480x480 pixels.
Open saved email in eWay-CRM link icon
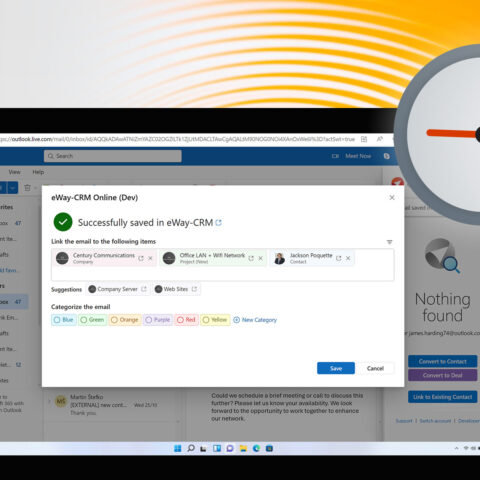tap(219, 223)
